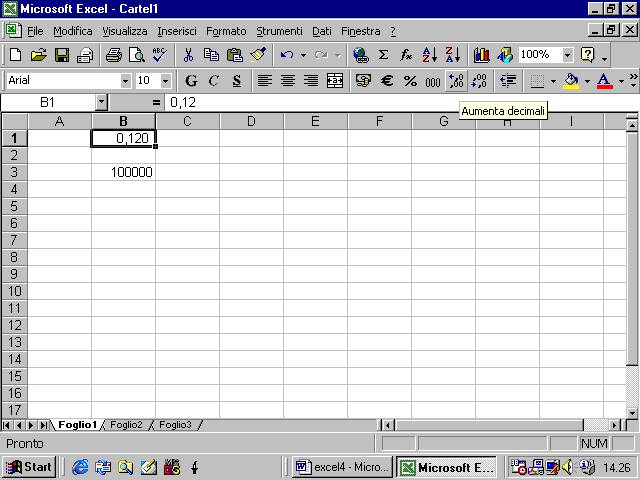Toggle italic C formatting
This screenshot has width=640, height=480.
point(214,80)
